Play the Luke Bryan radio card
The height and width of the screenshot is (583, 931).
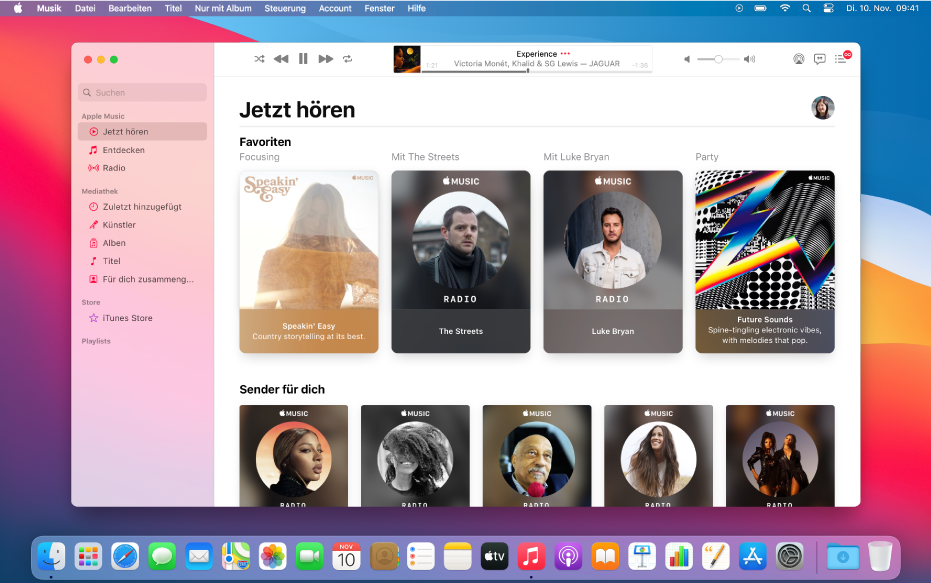tap(612, 262)
